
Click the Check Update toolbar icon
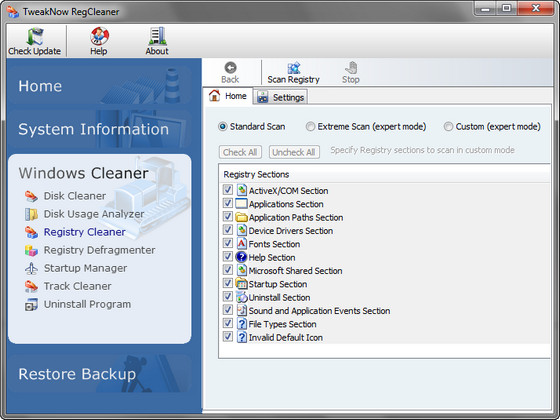point(35,37)
